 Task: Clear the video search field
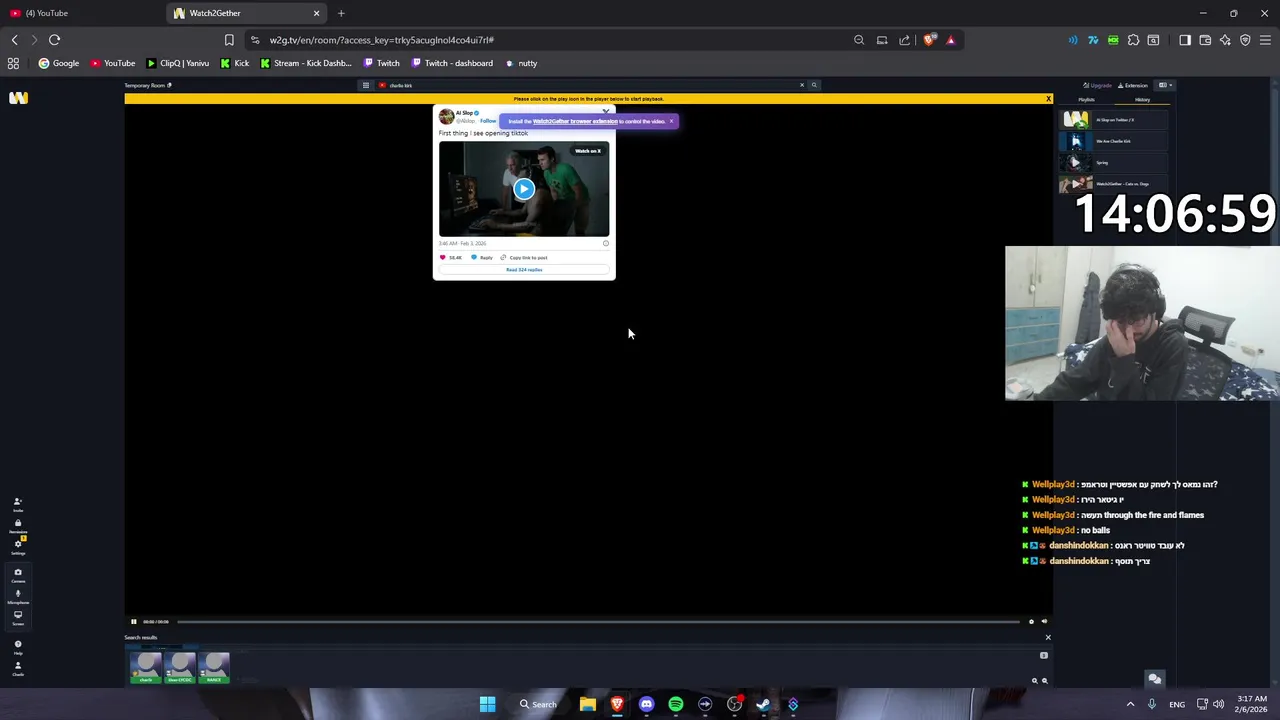tap(801, 85)
